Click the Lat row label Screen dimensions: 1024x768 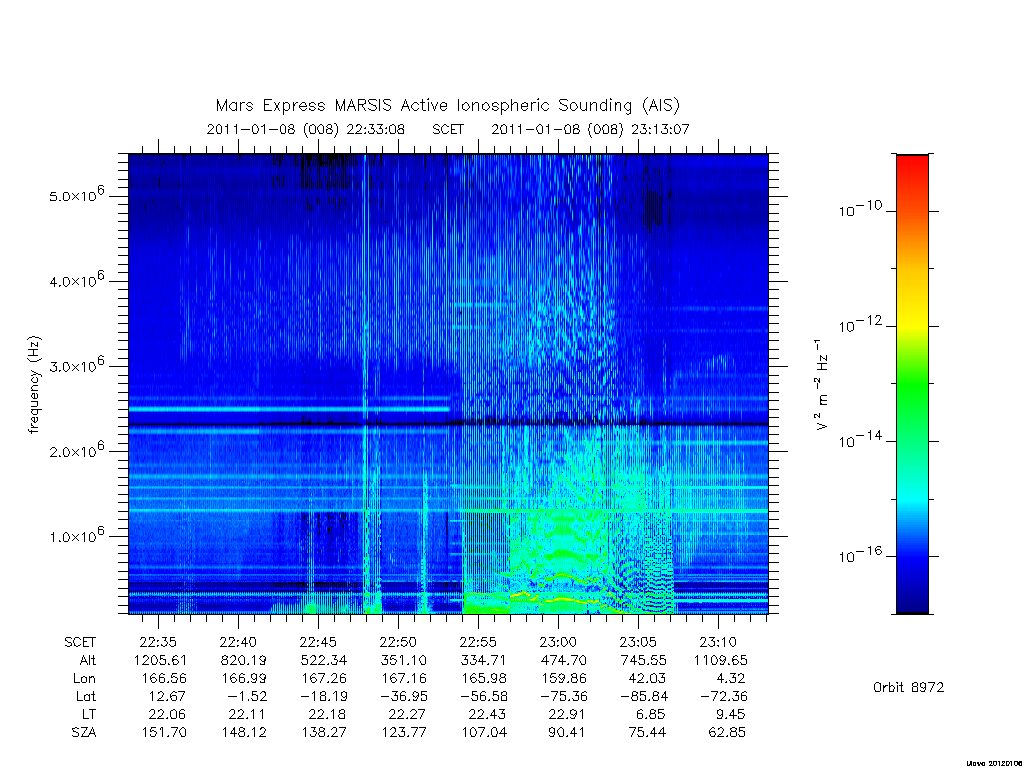click(86, 696)
